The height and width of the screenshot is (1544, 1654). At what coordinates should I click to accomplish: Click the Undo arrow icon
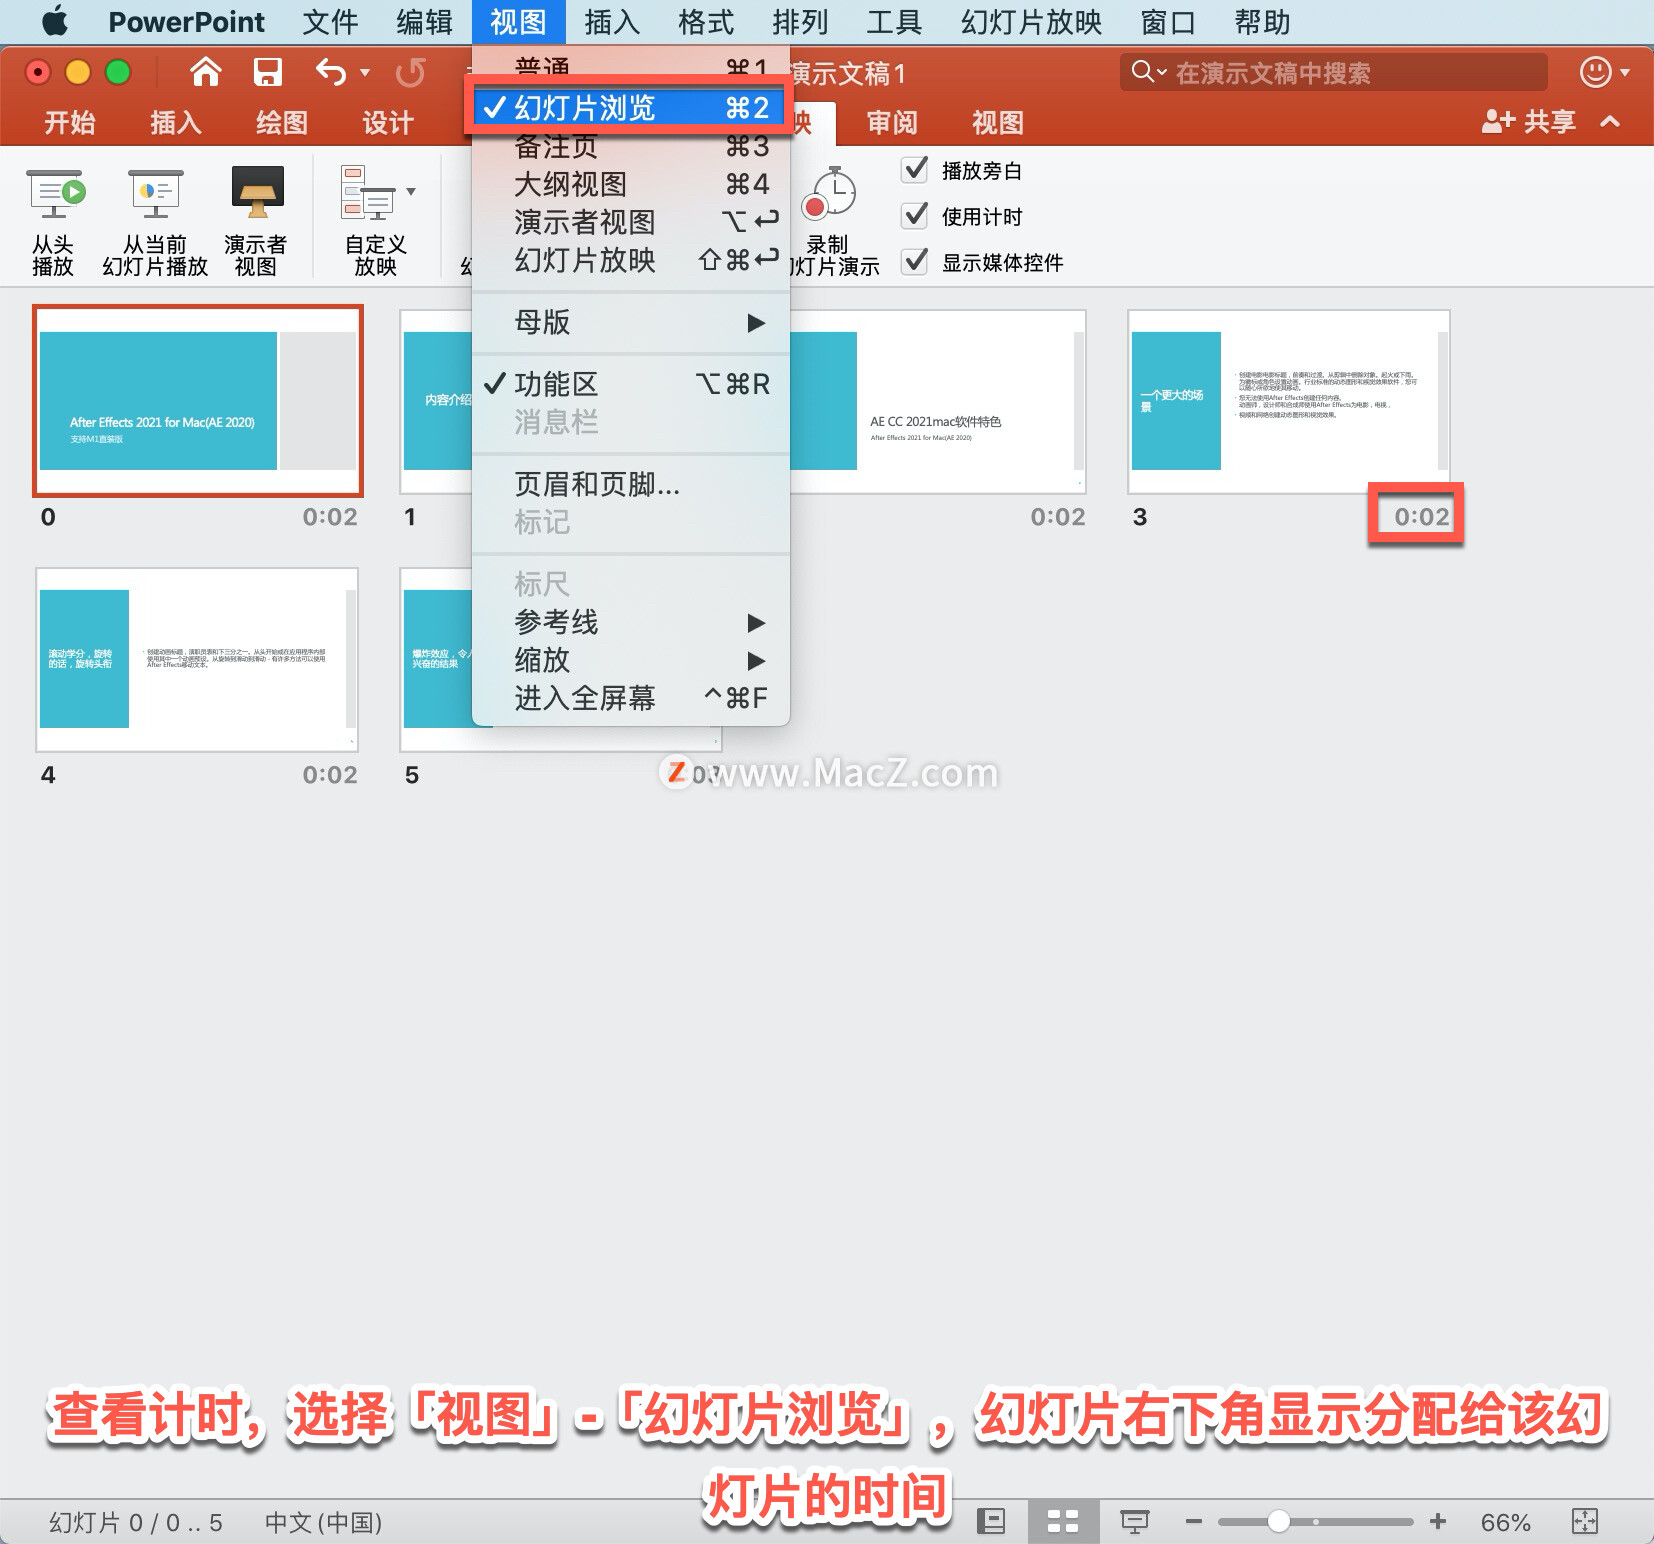click(331, 72)
